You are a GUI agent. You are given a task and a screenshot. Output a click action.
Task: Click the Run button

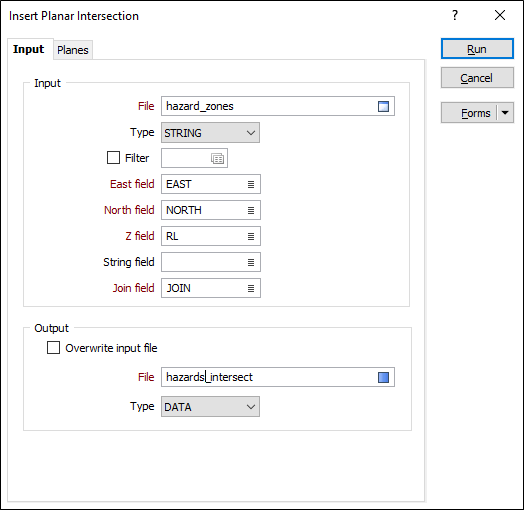[x=477, y=49]
